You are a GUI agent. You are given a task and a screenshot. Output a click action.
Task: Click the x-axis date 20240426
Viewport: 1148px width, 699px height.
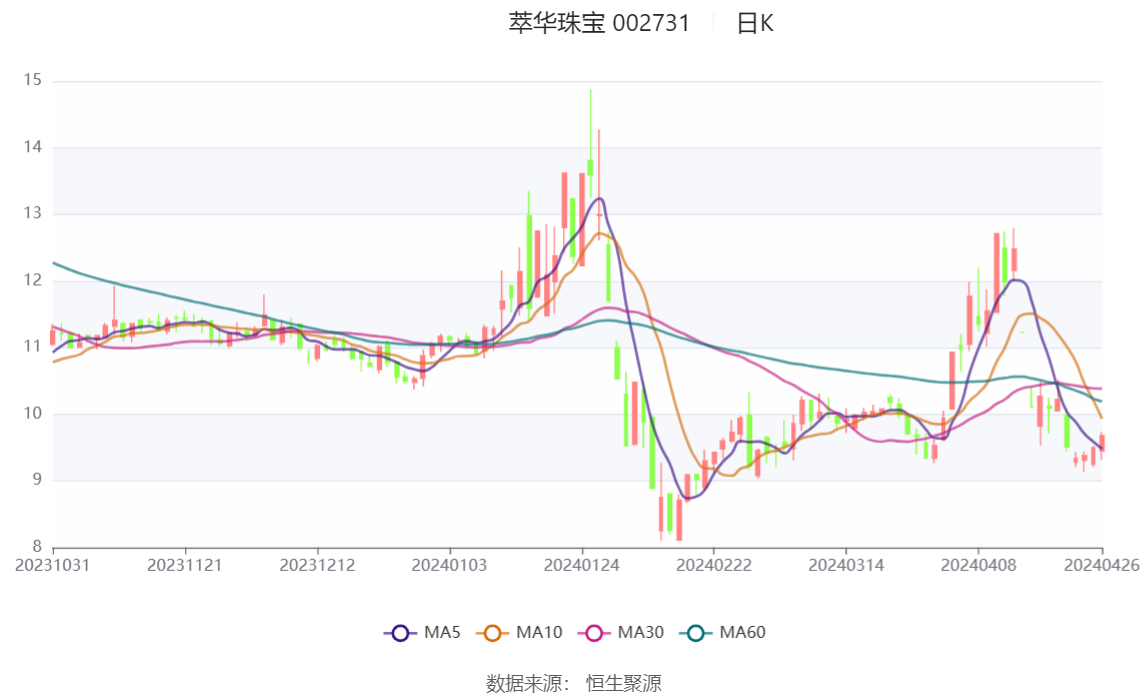[1101, 565]
